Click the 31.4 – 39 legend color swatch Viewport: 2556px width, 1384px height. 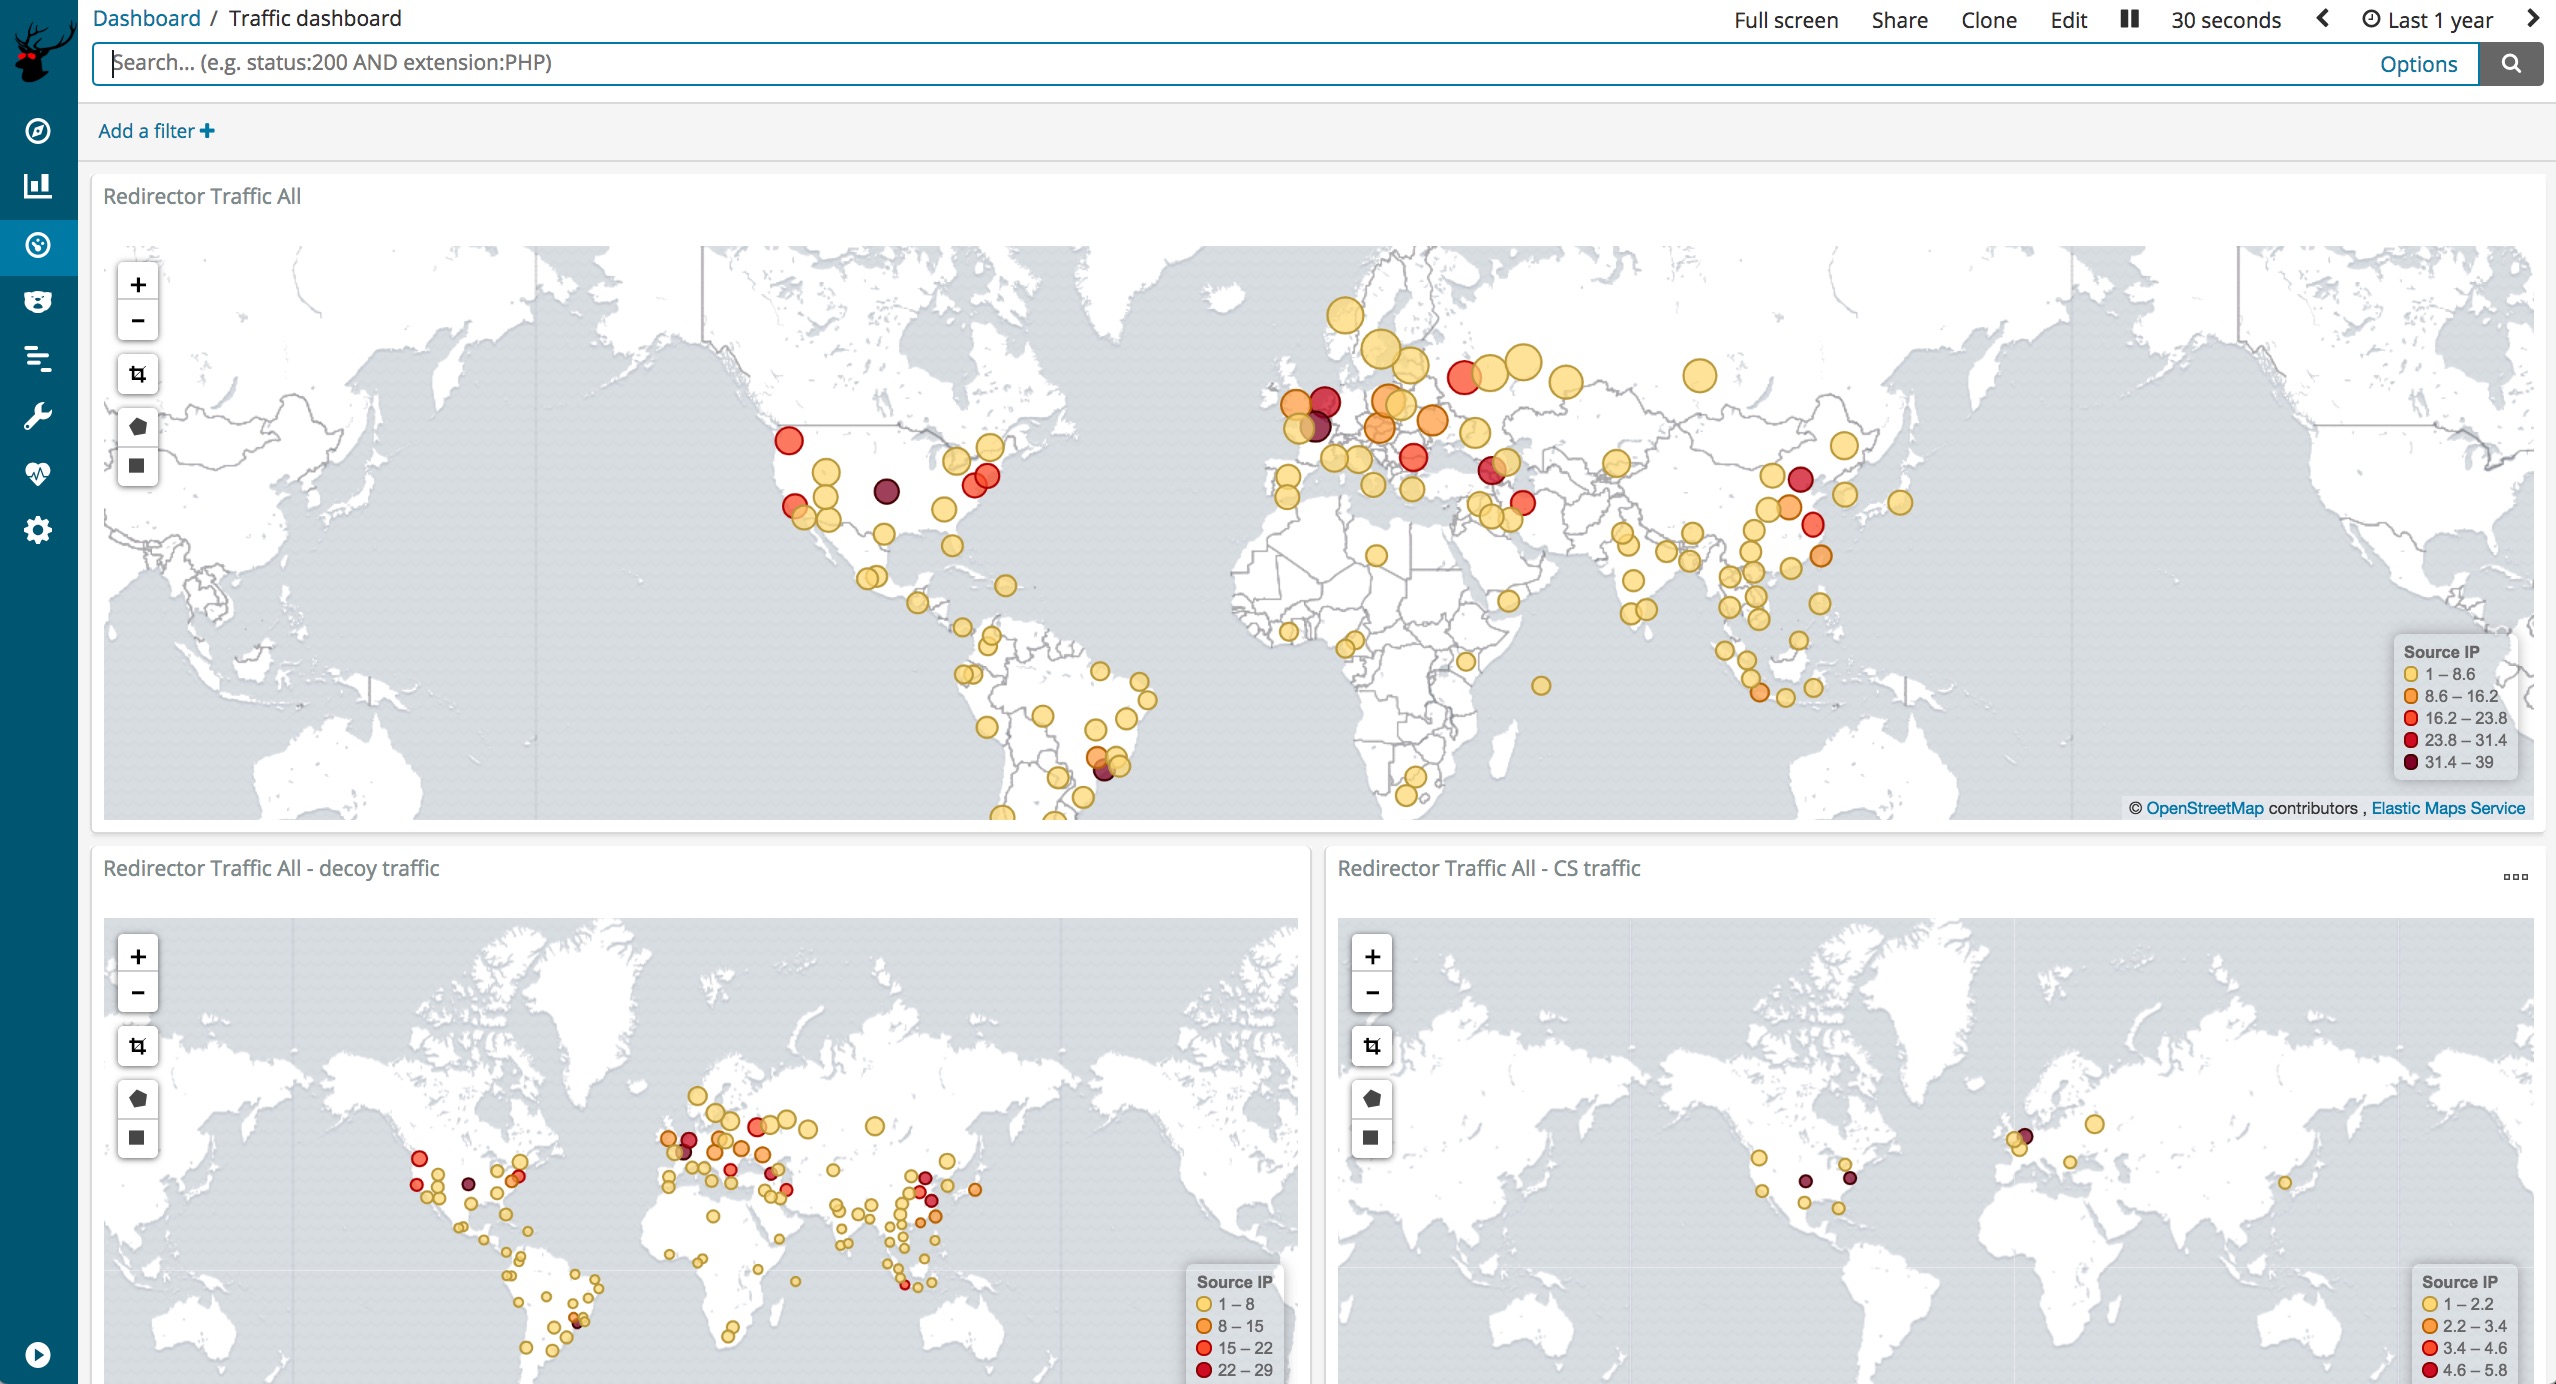tap(2411, 762)
